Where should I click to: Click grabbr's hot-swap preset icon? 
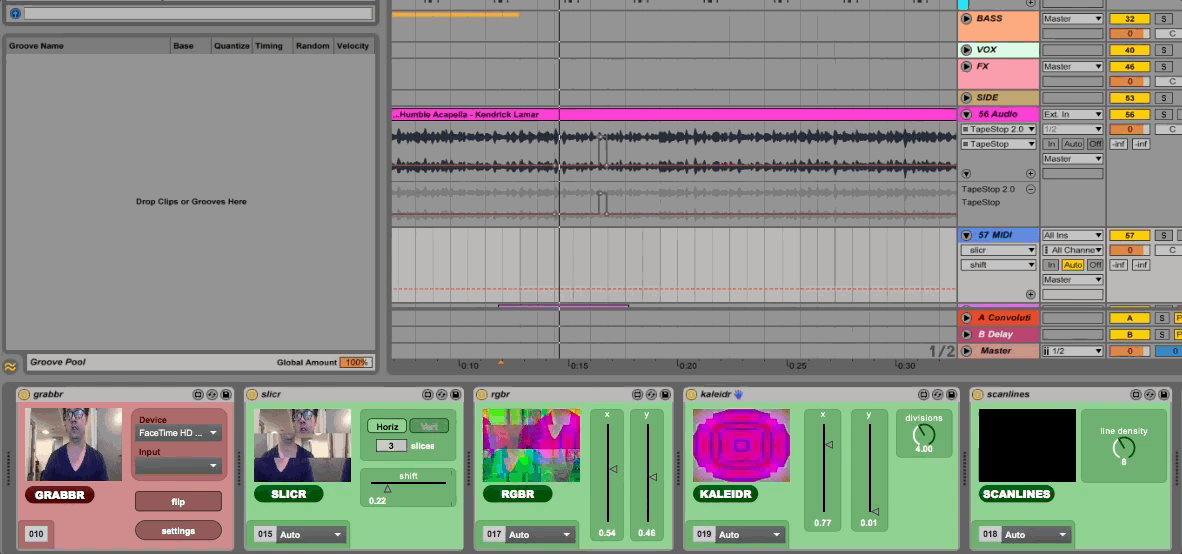pos(212,394)
